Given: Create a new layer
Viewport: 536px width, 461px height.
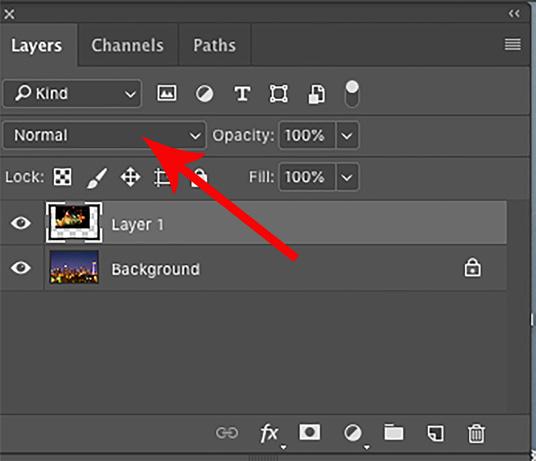Looking at the screenshot, I should click(x=436, y=433).
